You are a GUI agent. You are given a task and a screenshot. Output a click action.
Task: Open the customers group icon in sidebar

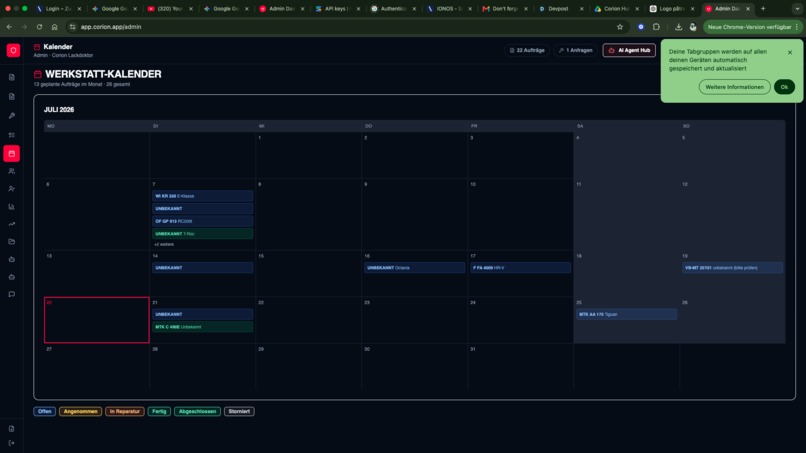coord(12,171)
